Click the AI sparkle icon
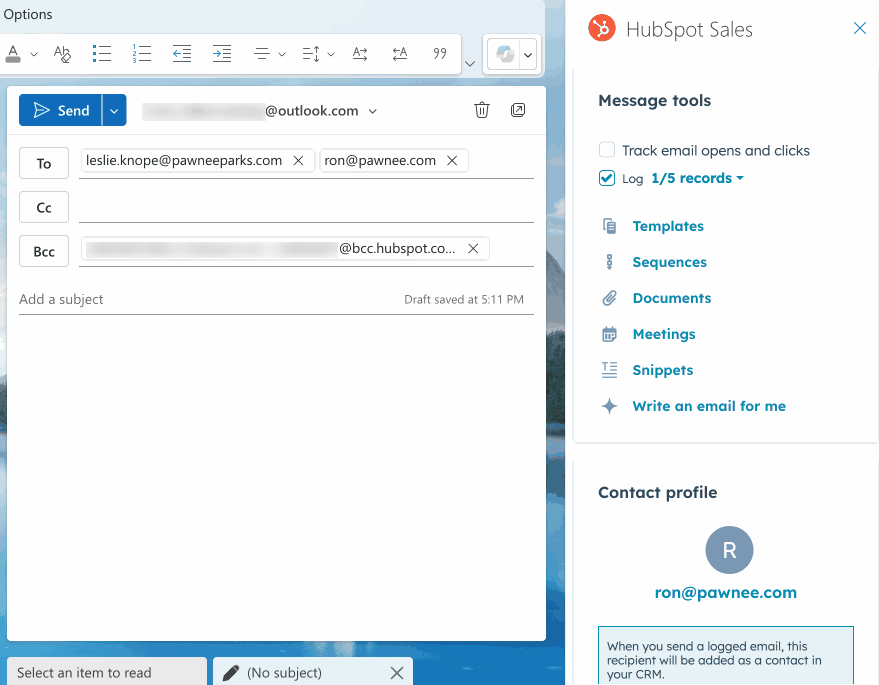The width and height of the screenshot is (879, 685). pos(609,406)
